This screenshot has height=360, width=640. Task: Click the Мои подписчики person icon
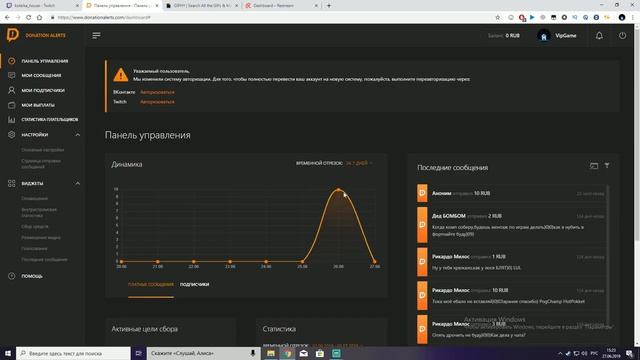pyautogui.click(x=11, y=90)
